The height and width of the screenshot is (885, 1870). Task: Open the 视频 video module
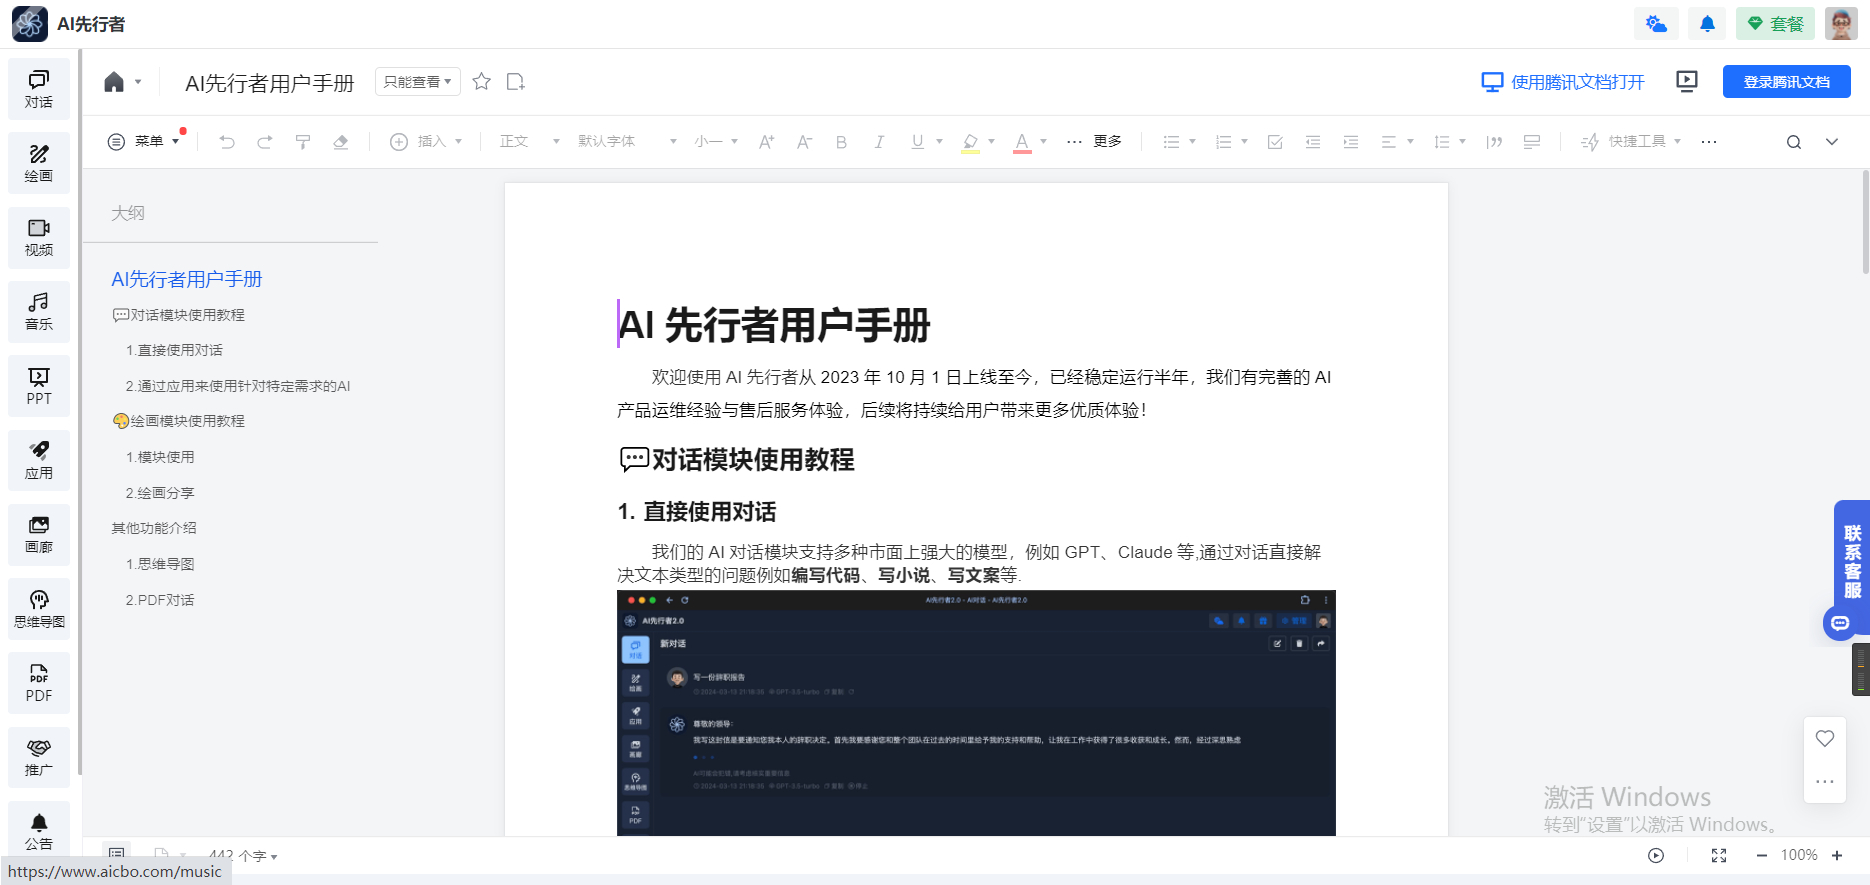39,238
